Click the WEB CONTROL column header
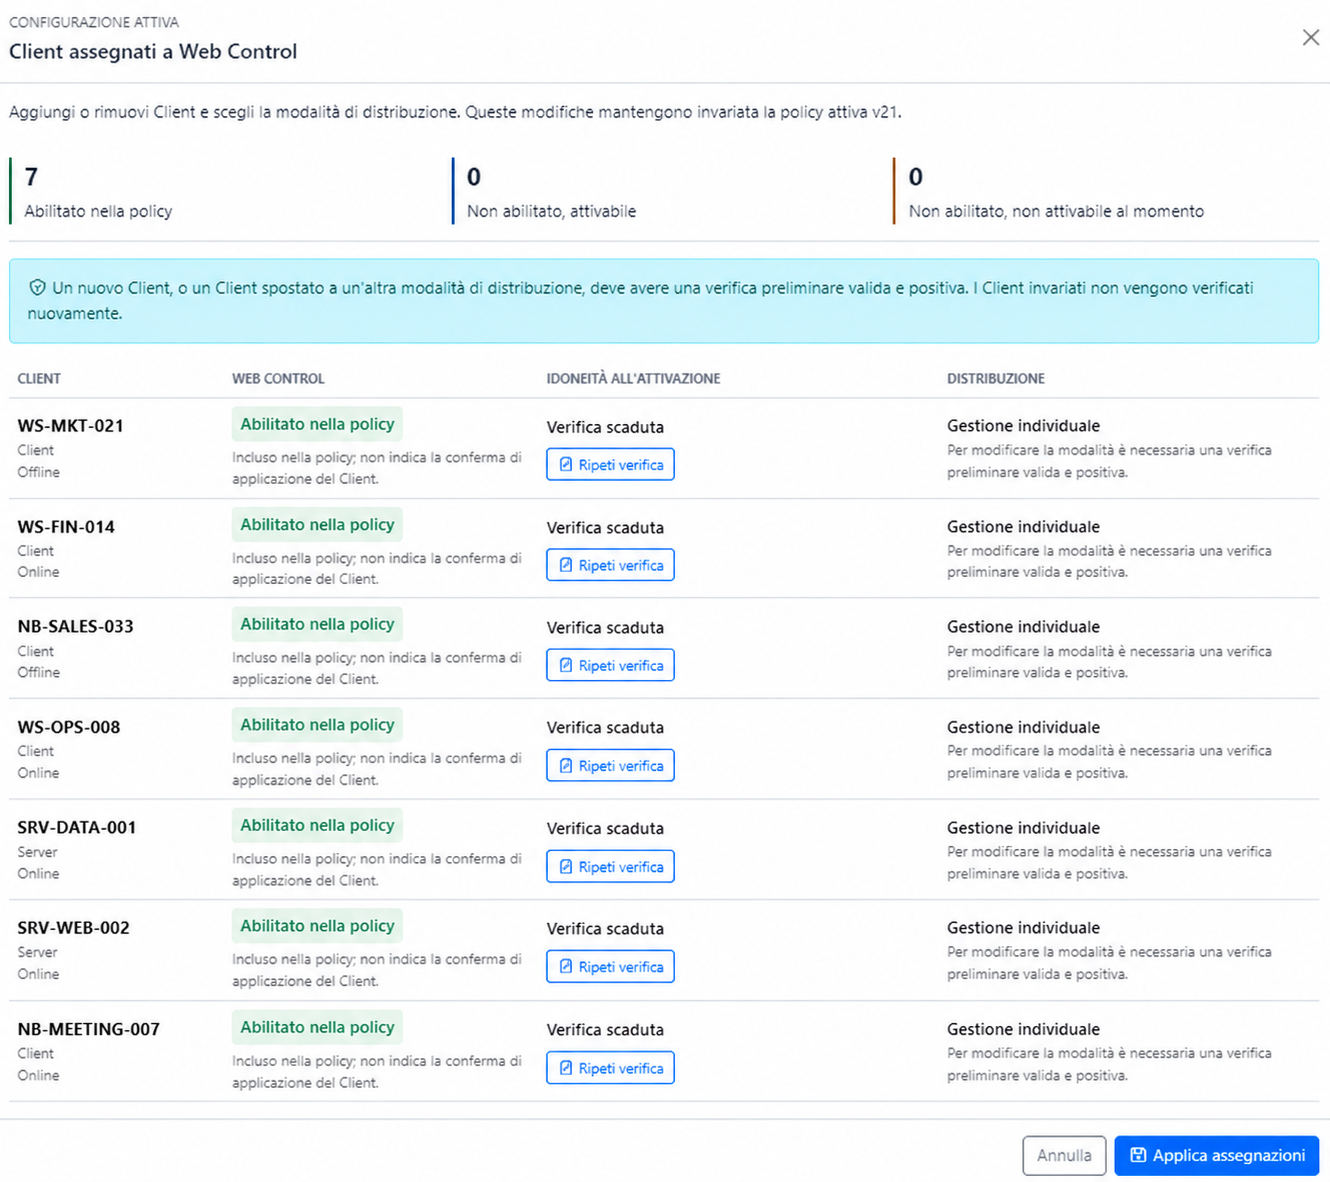1330x1182 pixels. pyautogui.click(x=278, y=379)
